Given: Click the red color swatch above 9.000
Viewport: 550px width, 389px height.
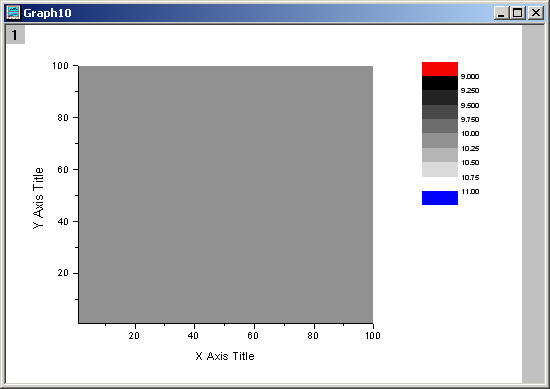Looking at the screenshot, I should pos(440,69).
